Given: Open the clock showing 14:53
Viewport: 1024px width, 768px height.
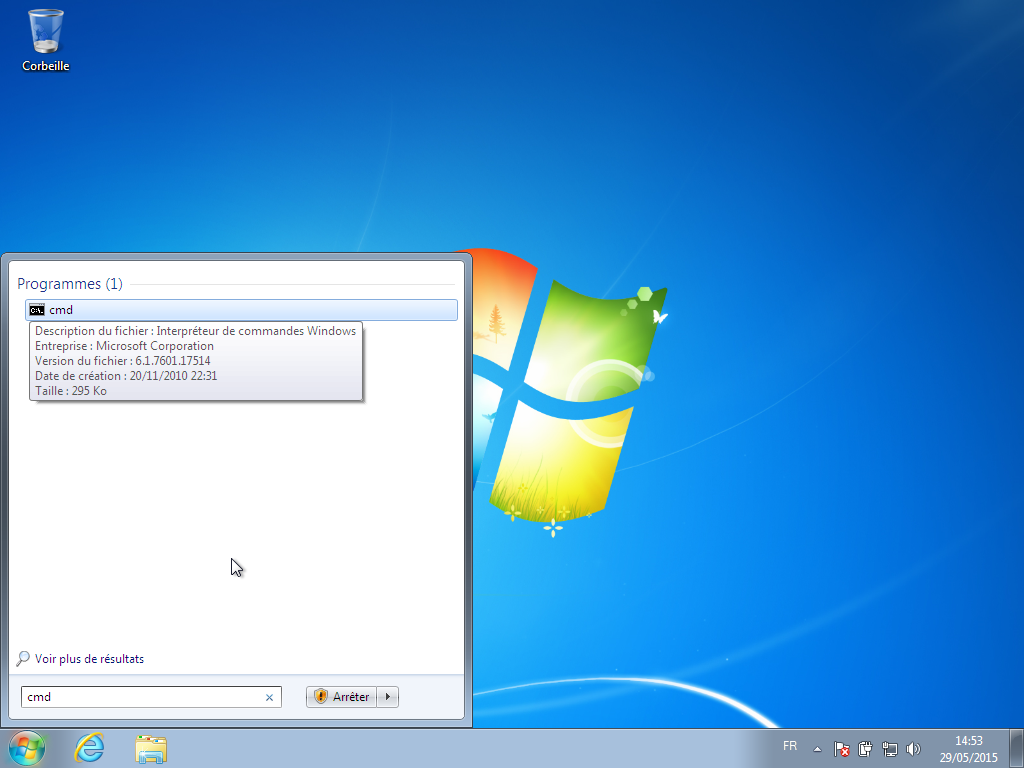Looking at the screenshot, I should [x=968, y=749].
